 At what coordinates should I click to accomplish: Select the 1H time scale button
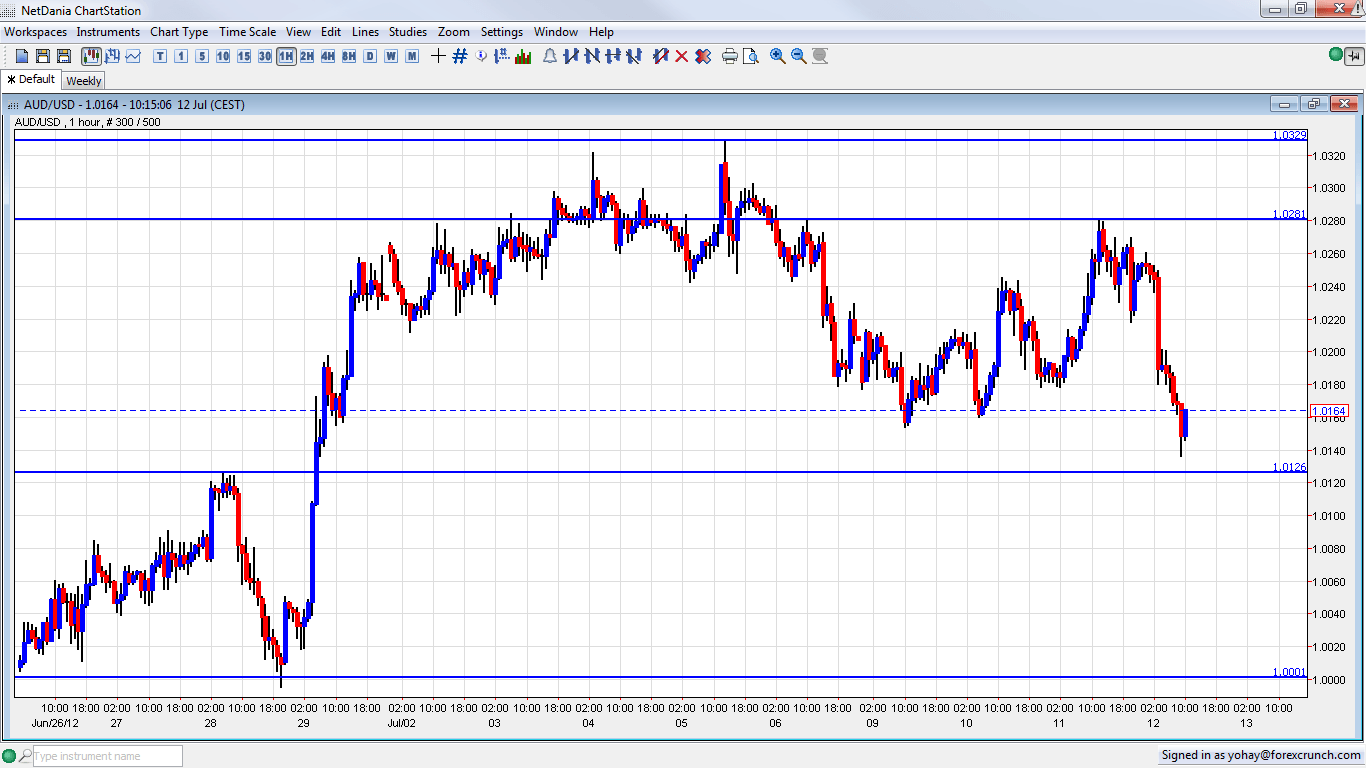point(286,56)
